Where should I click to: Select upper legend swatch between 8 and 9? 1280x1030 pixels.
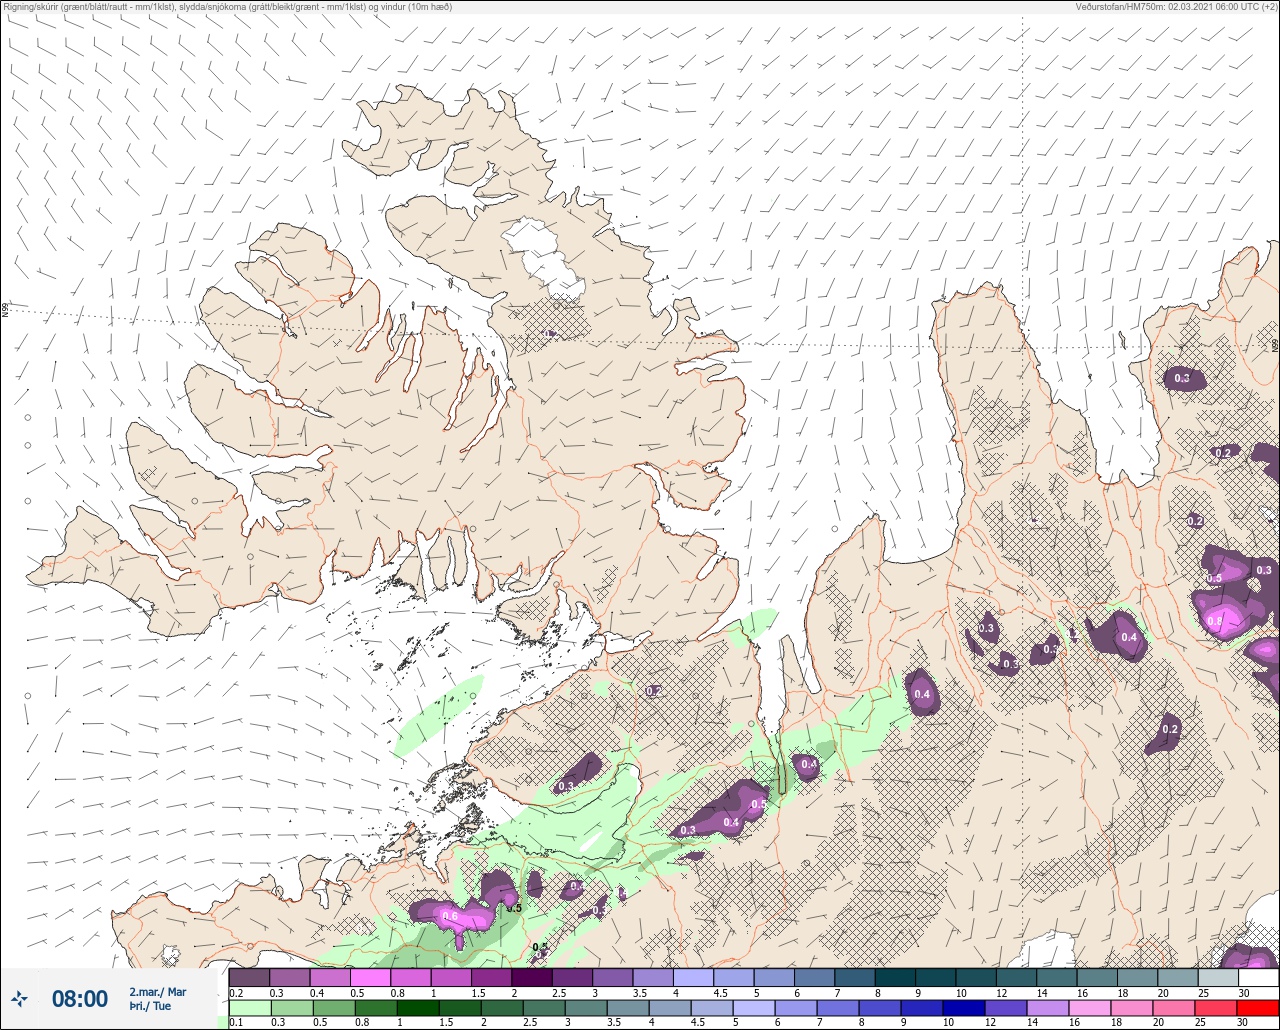895,977
